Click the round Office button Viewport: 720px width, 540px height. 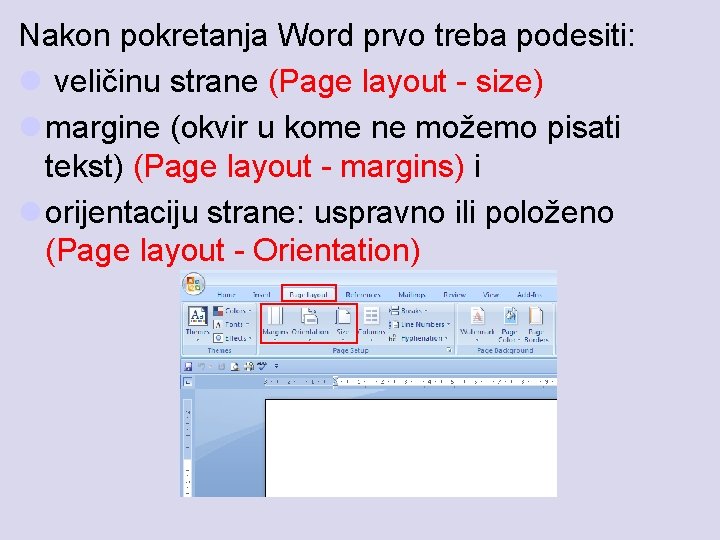[x=193, y=283]
